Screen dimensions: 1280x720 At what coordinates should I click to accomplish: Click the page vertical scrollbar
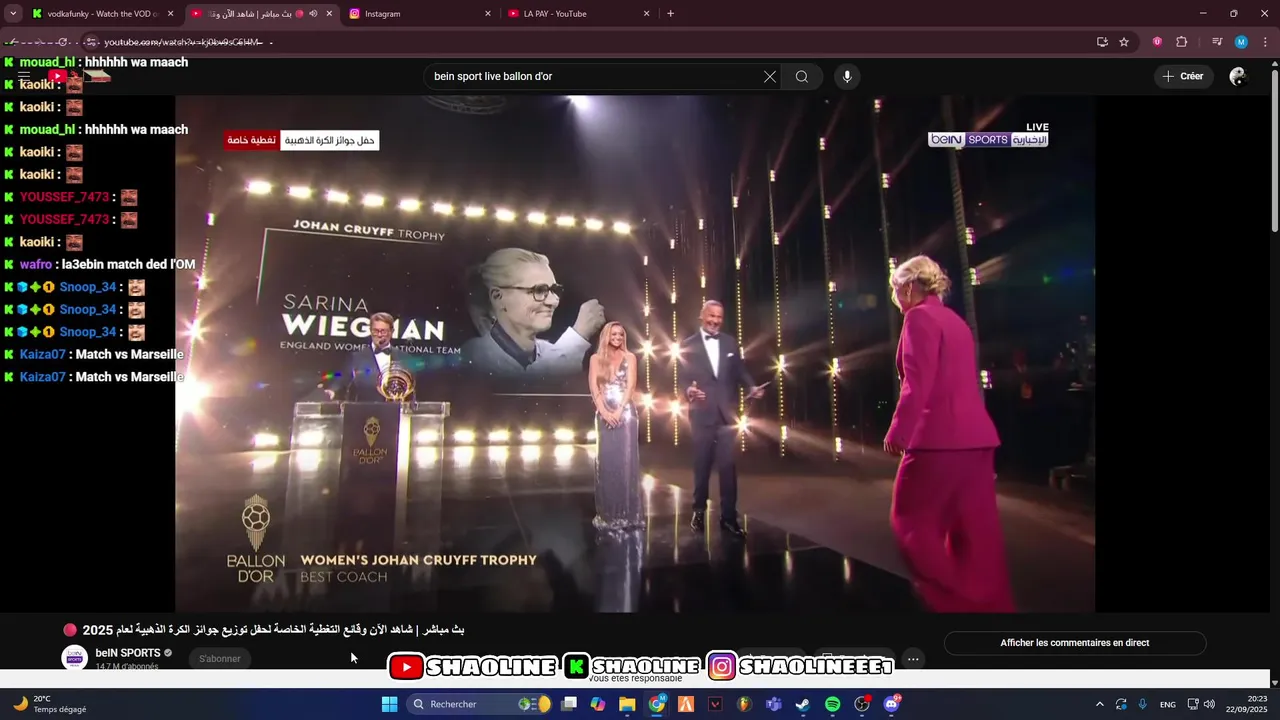tap(1274, 150)
